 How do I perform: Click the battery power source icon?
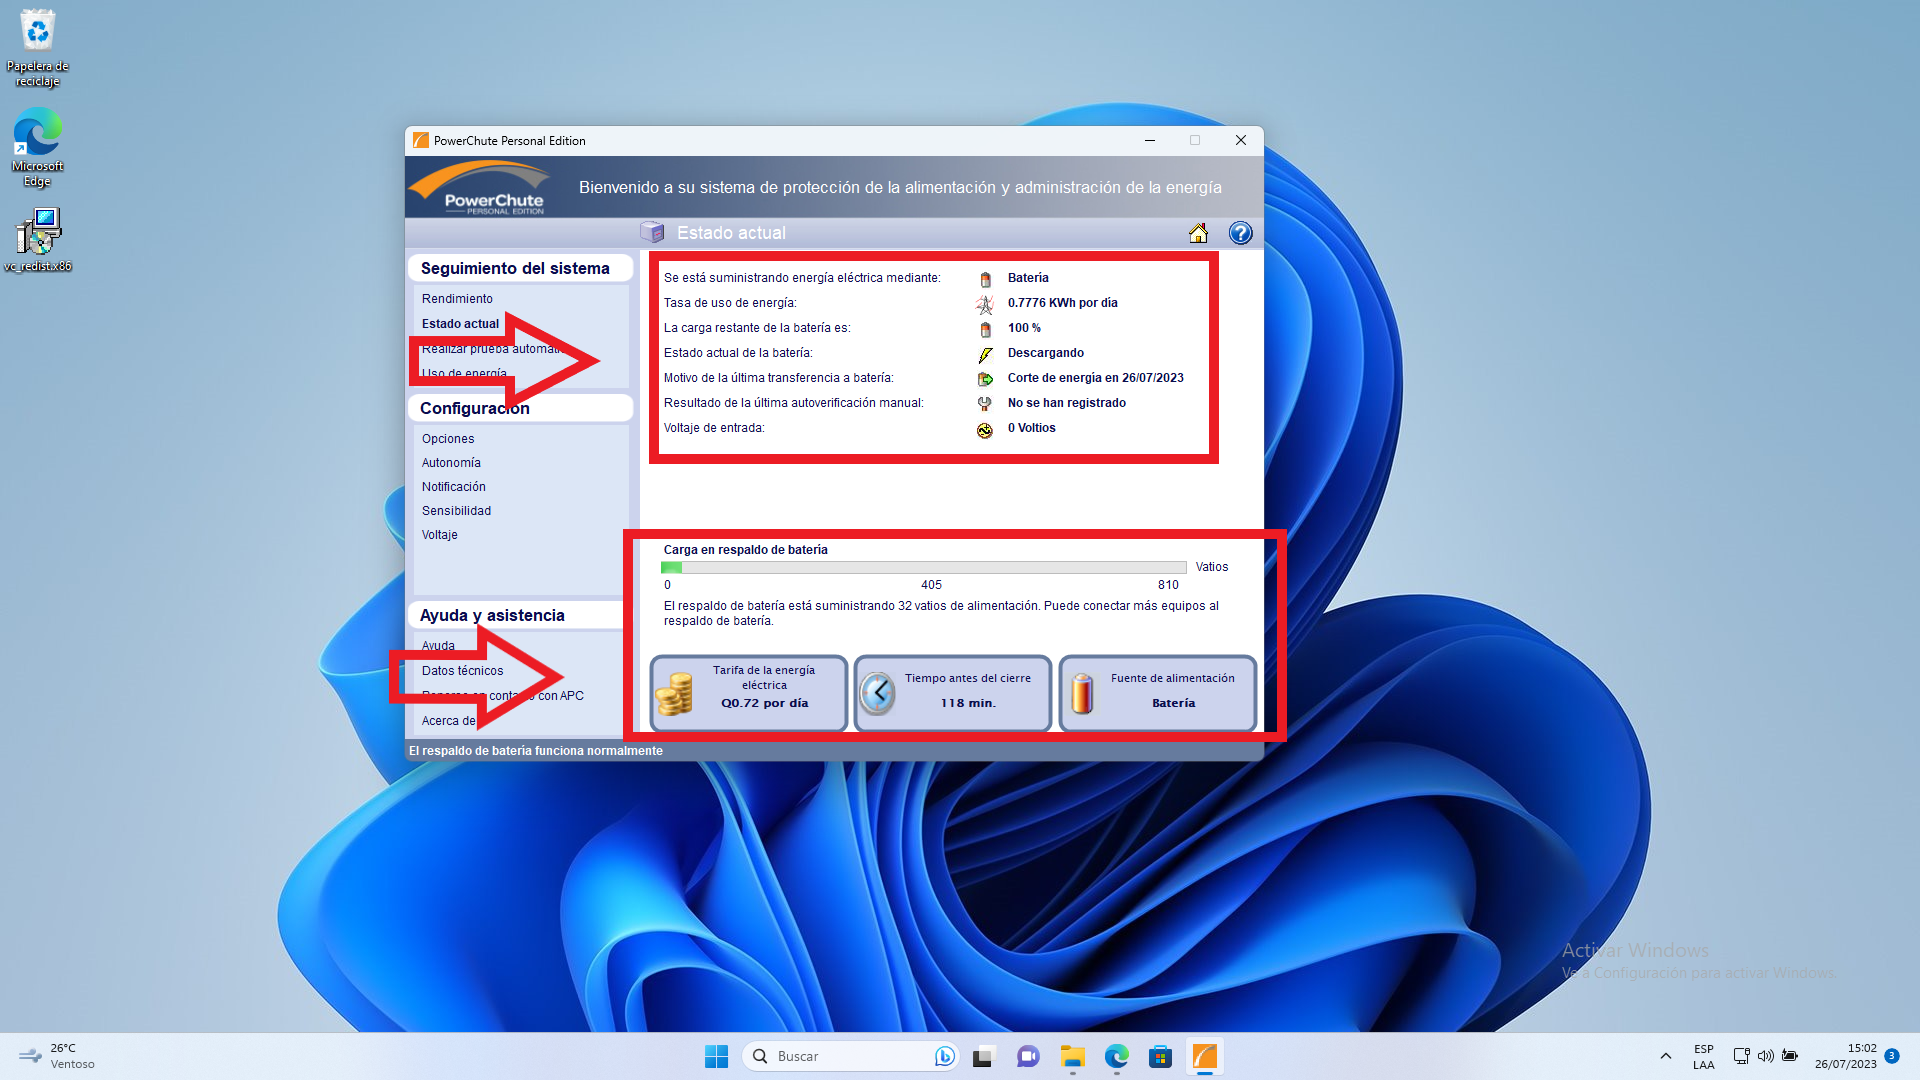tap(1082, 693)
